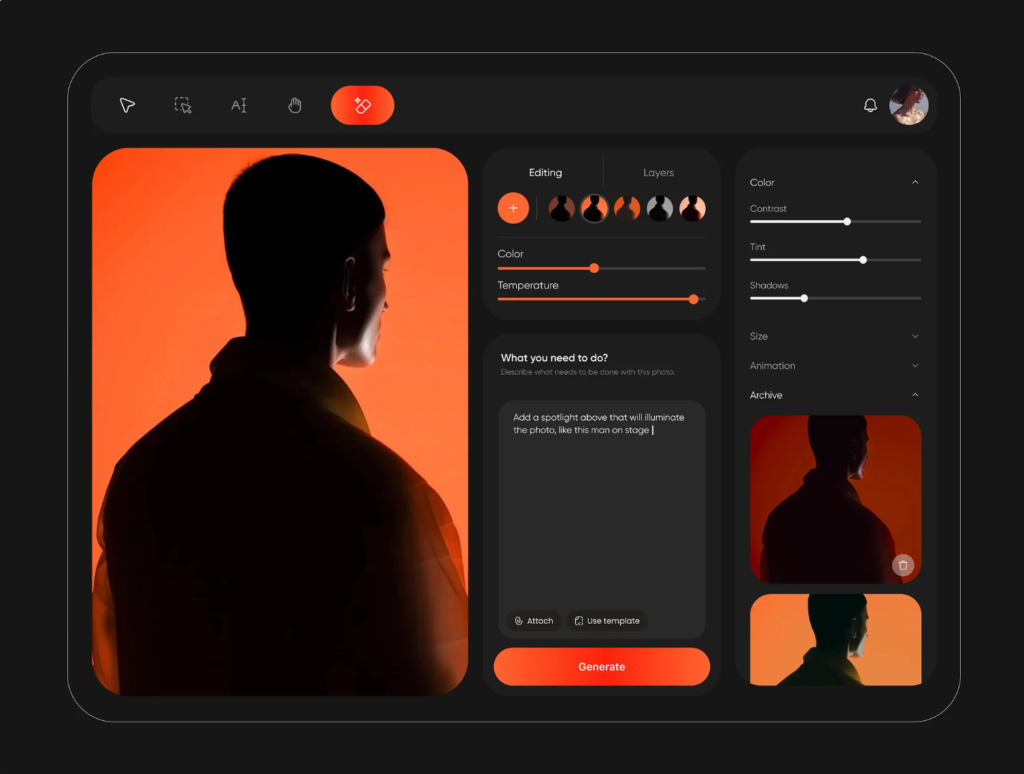Select the arrow pointer tool
This screenshot has width=1024, height=774.
coord(127,105)
